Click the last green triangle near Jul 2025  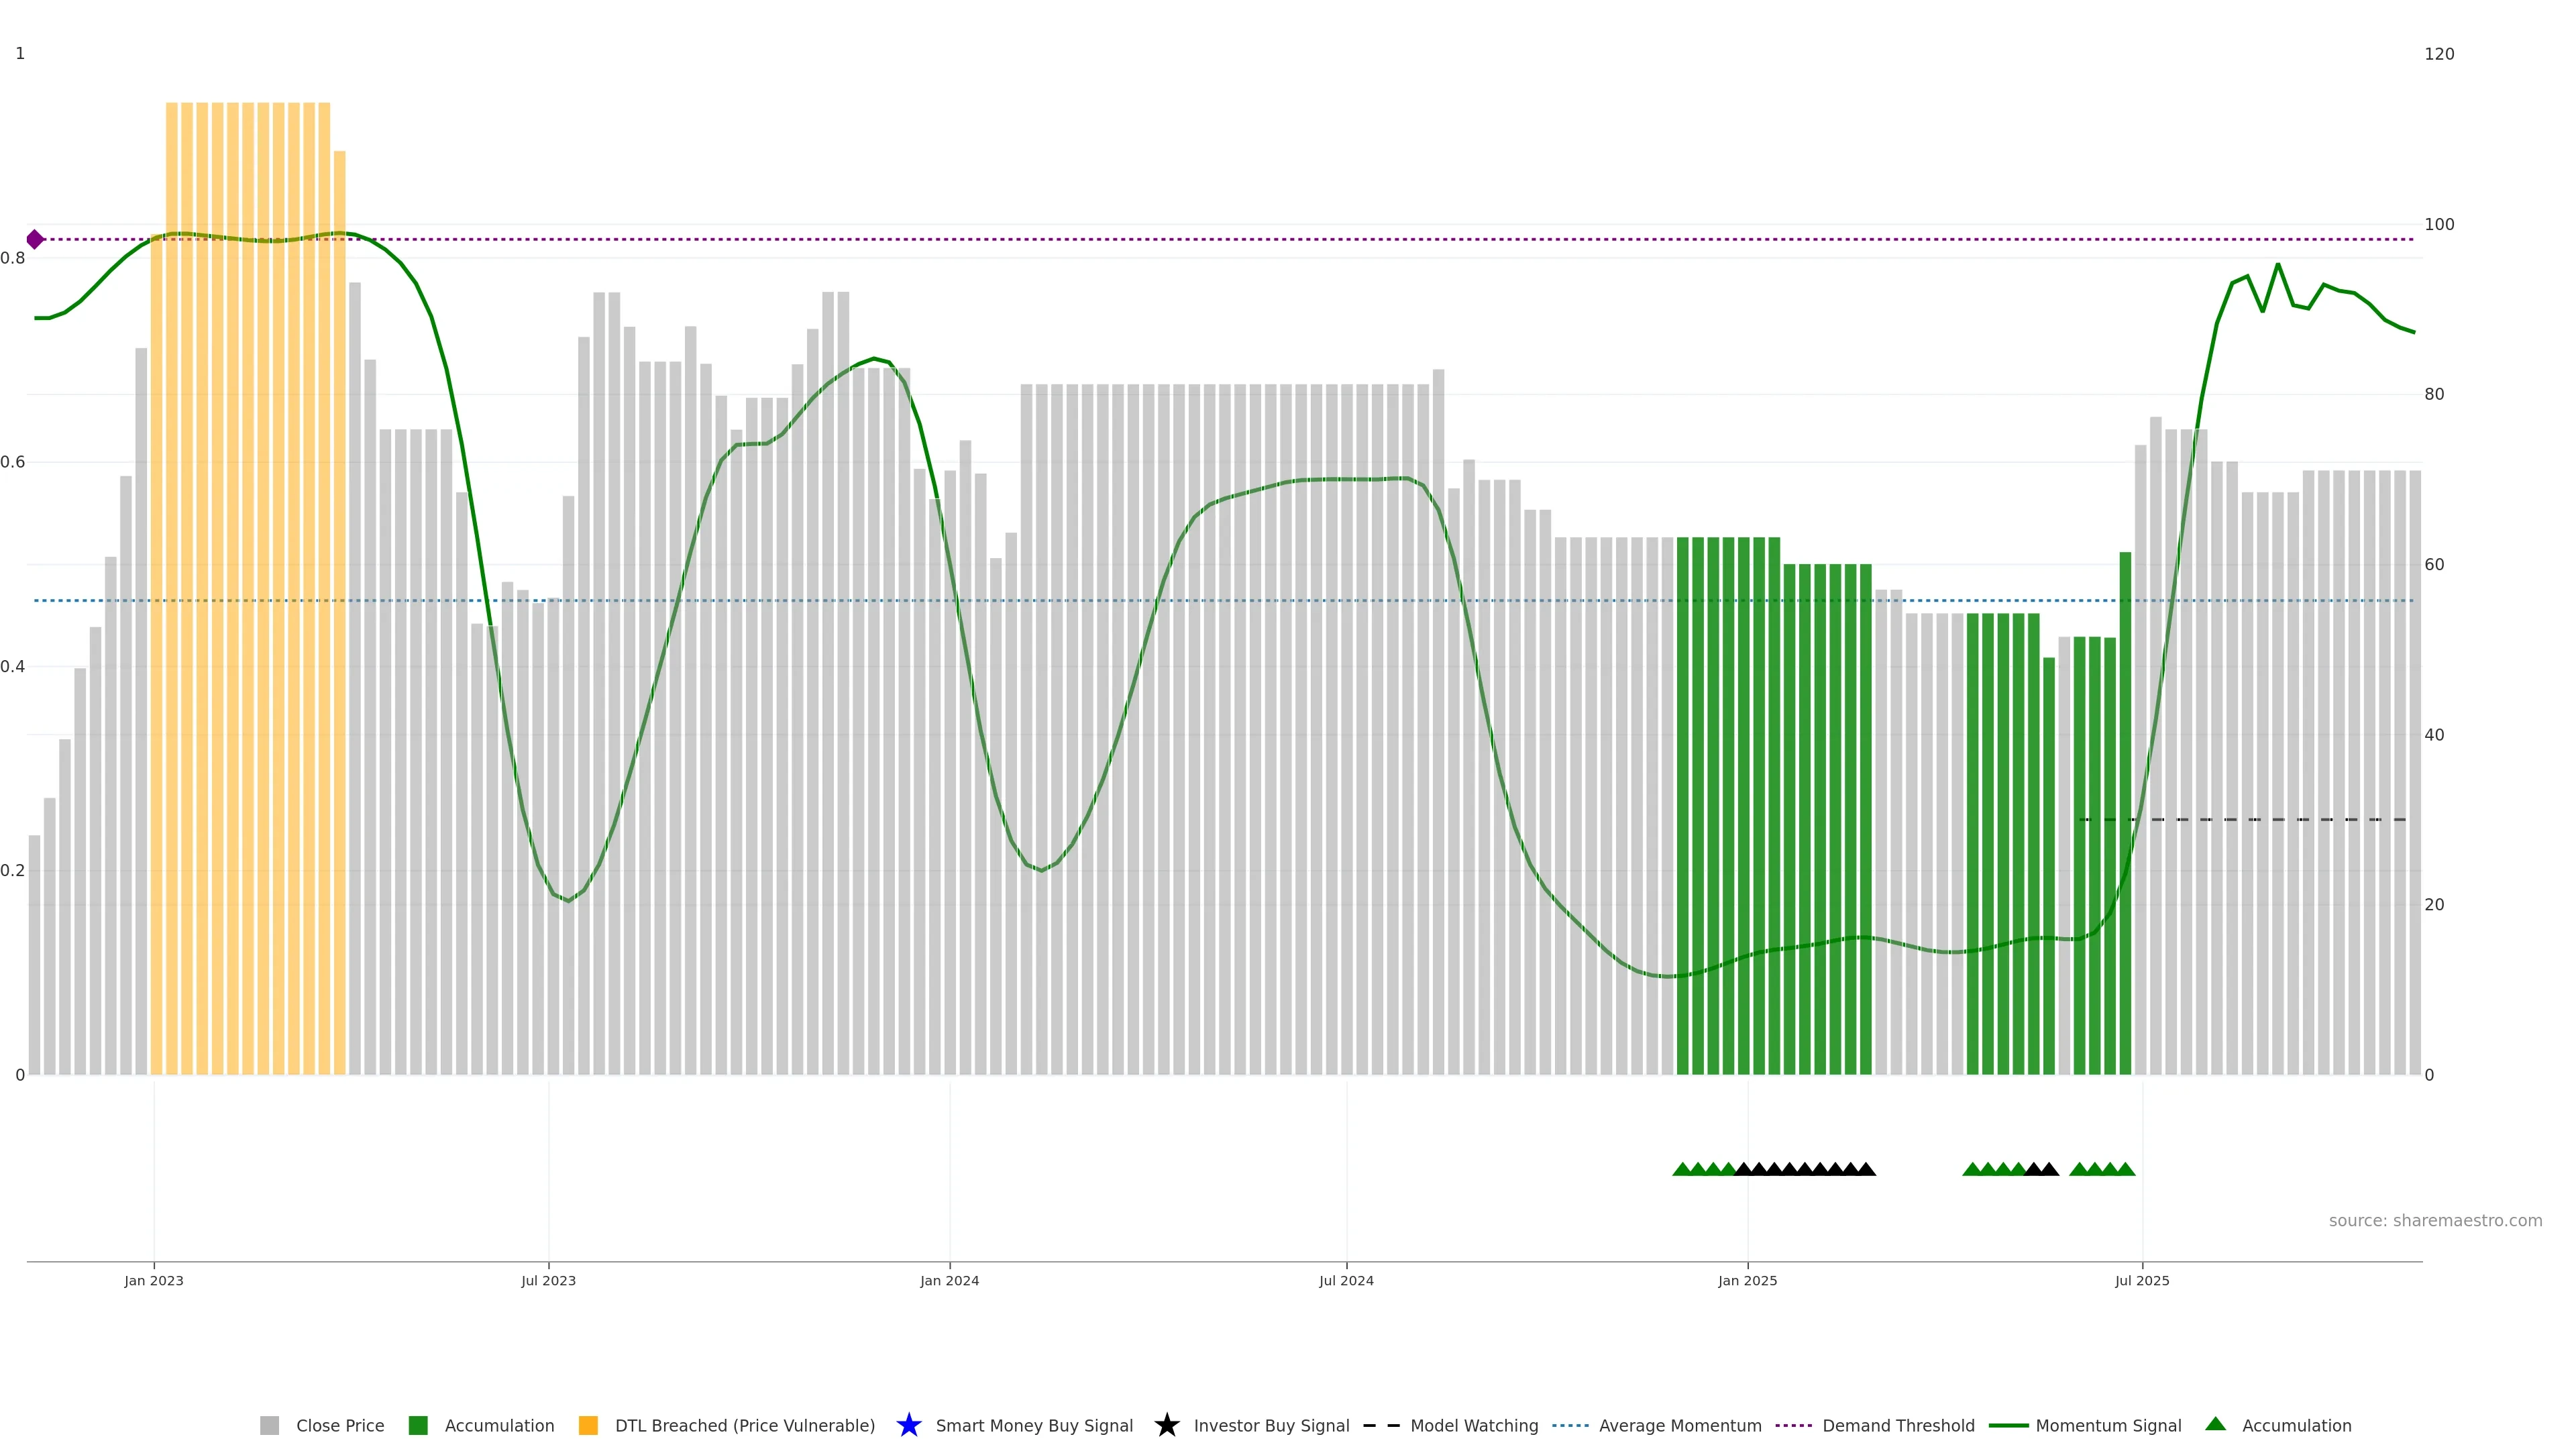tap(2125, 1169)
